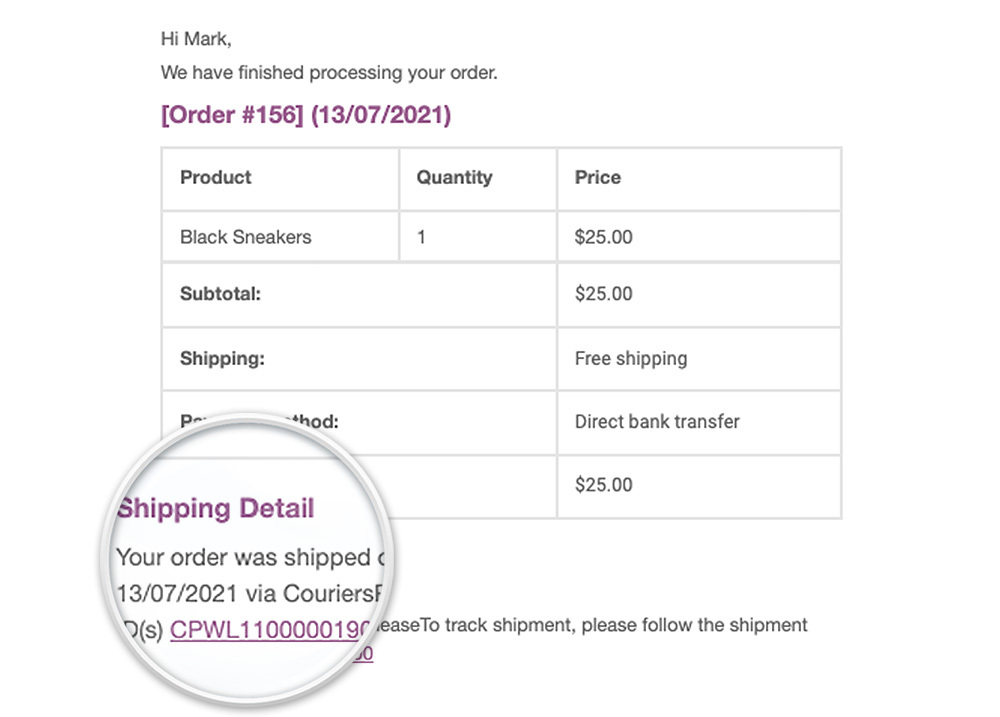1000x717 pixels.
Task: Open the CPWL110000190 tracking link
Action: pyautogui.click(x=270, y=630)
